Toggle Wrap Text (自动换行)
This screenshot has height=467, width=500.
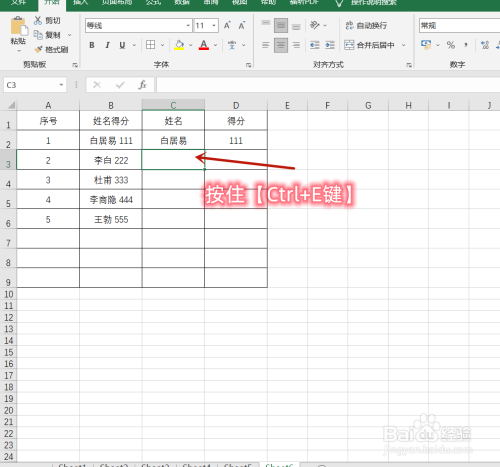tap(366, 25)
